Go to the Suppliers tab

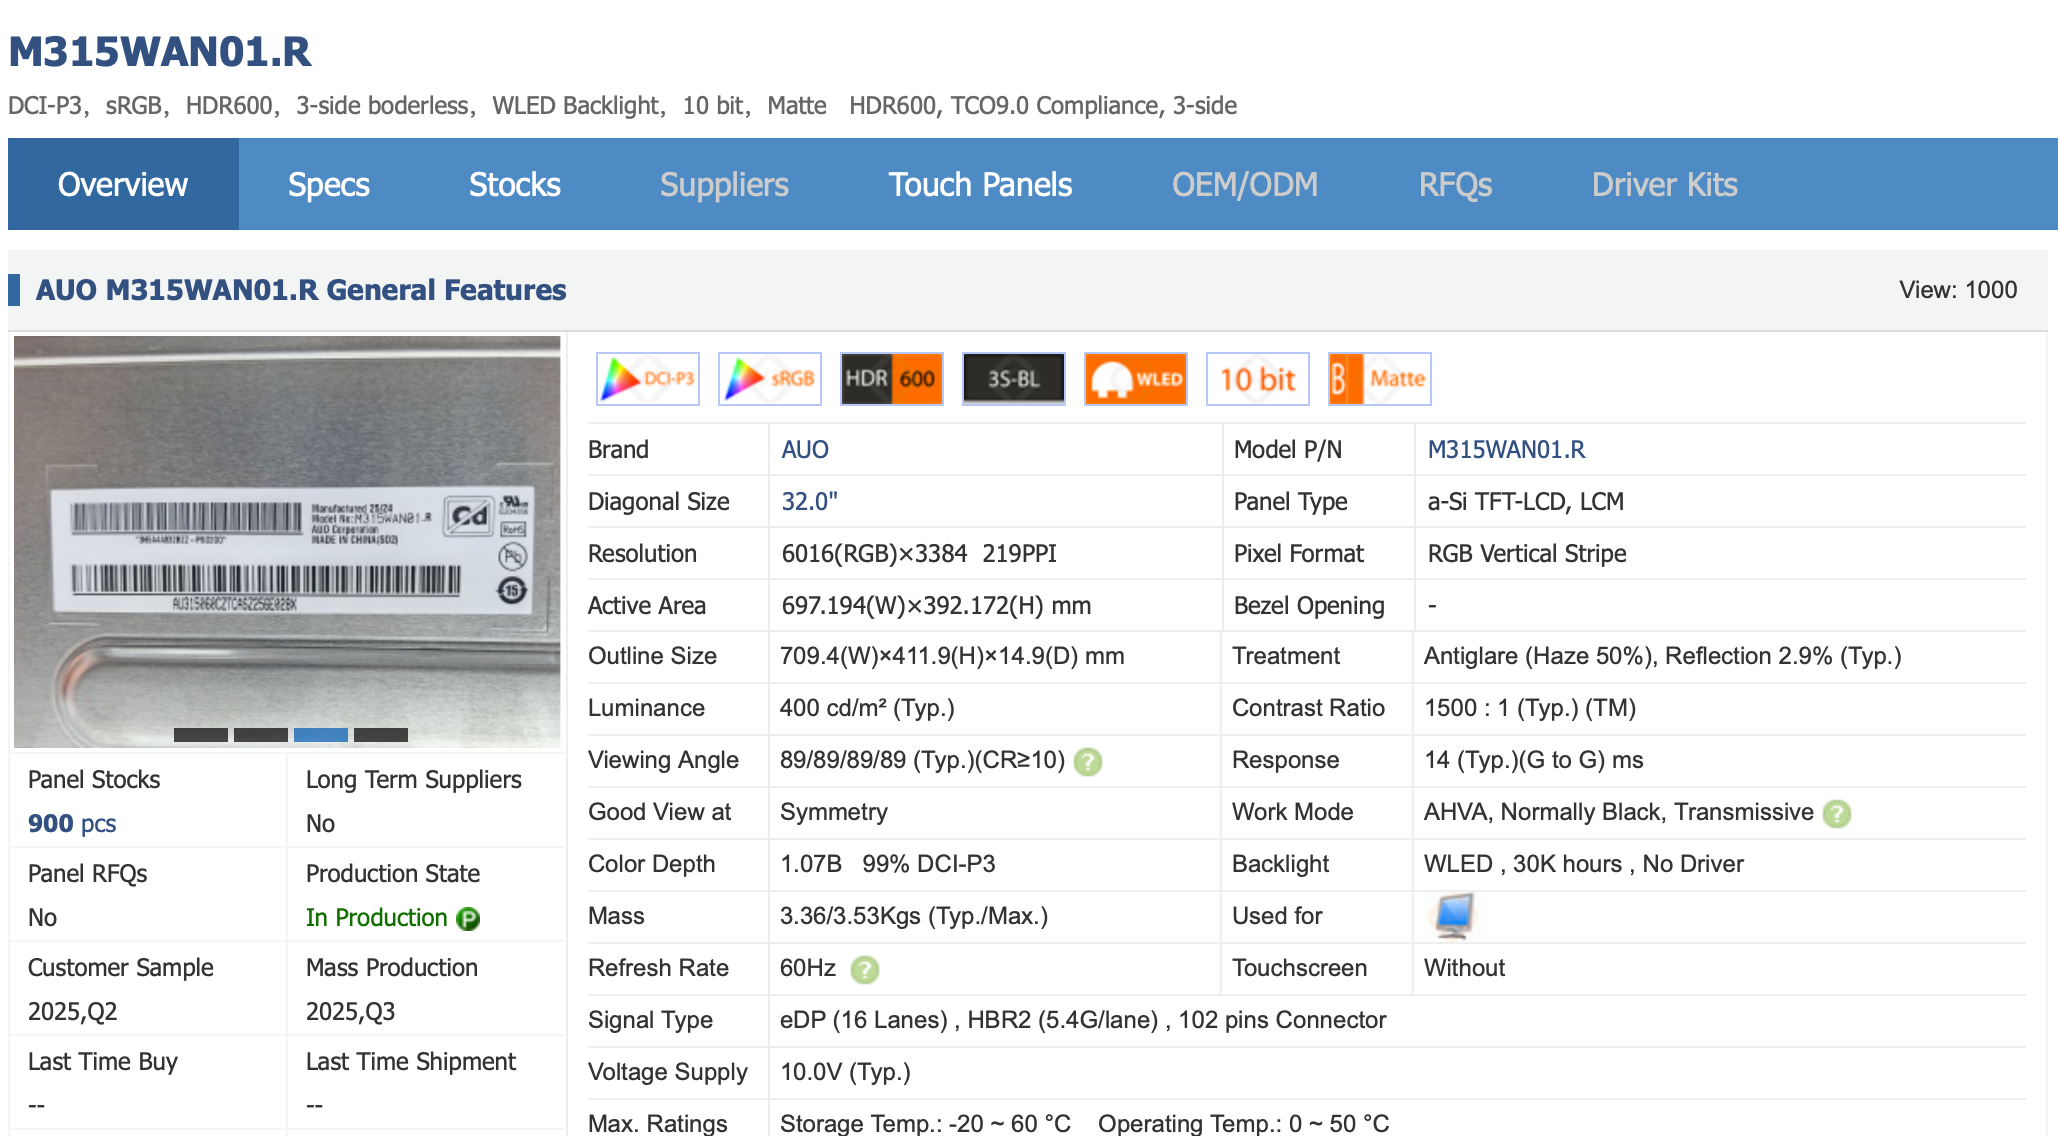[724, 184]
